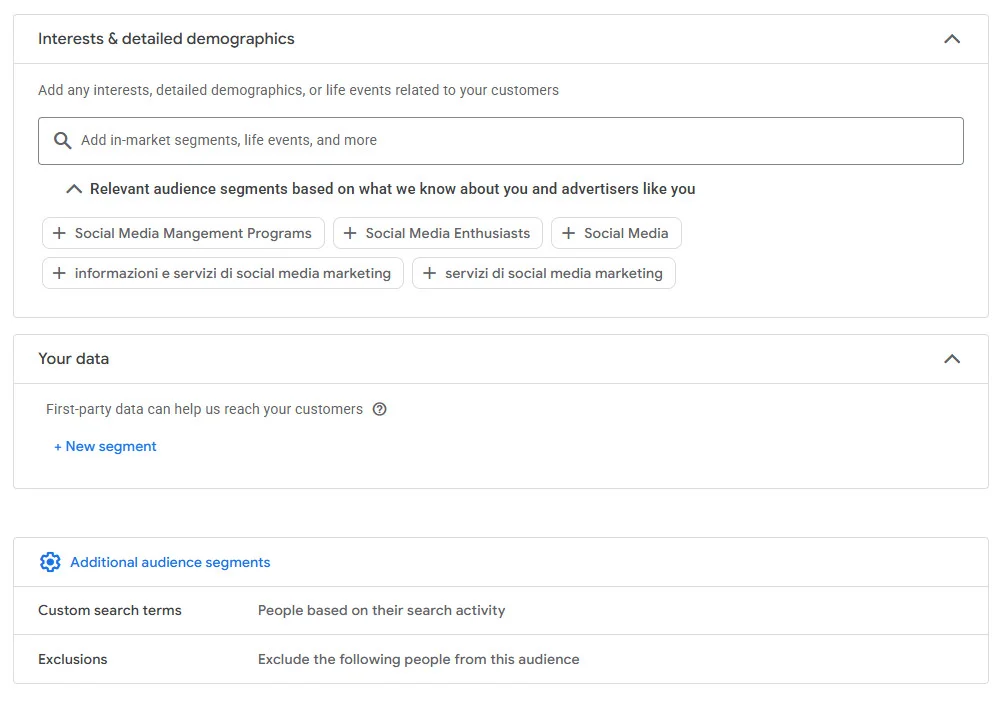The image size is (1006, 710).
Task: Click plus icon on Social Media chip
Action: (568, 233)
